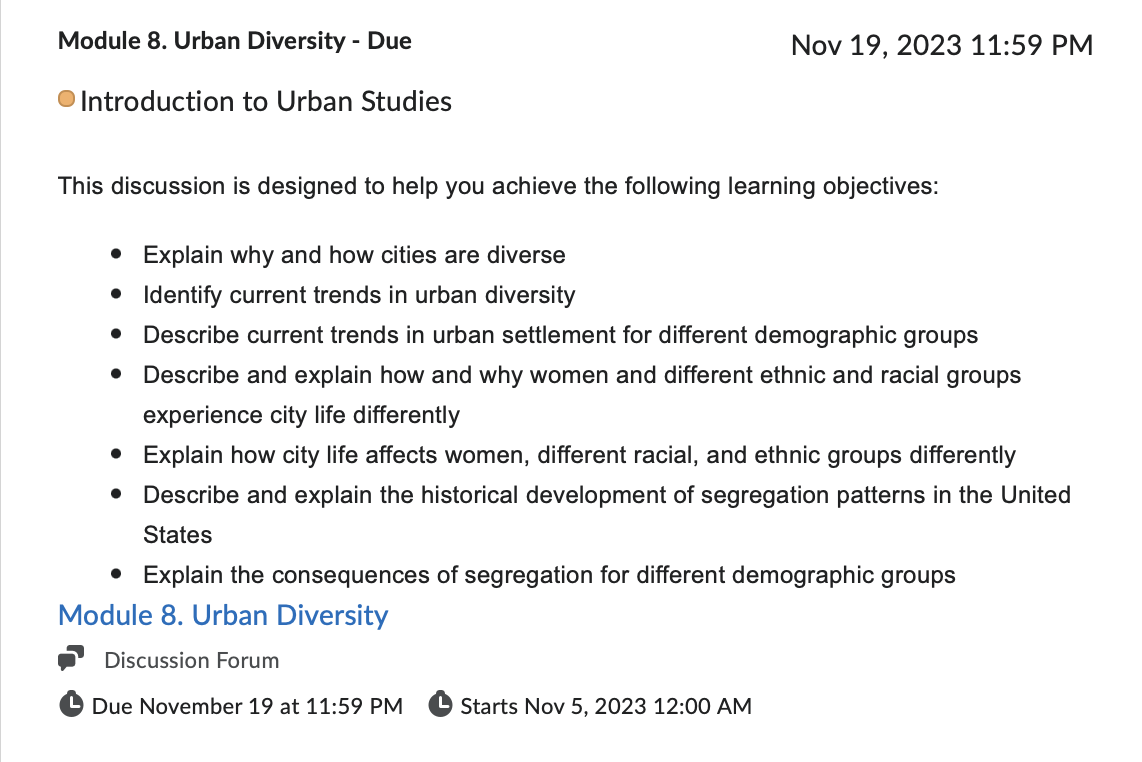This screenshot has width=1142, height=762.
Task: Click the clock icon beside Due November 19
Action: [x=71, y=704]
